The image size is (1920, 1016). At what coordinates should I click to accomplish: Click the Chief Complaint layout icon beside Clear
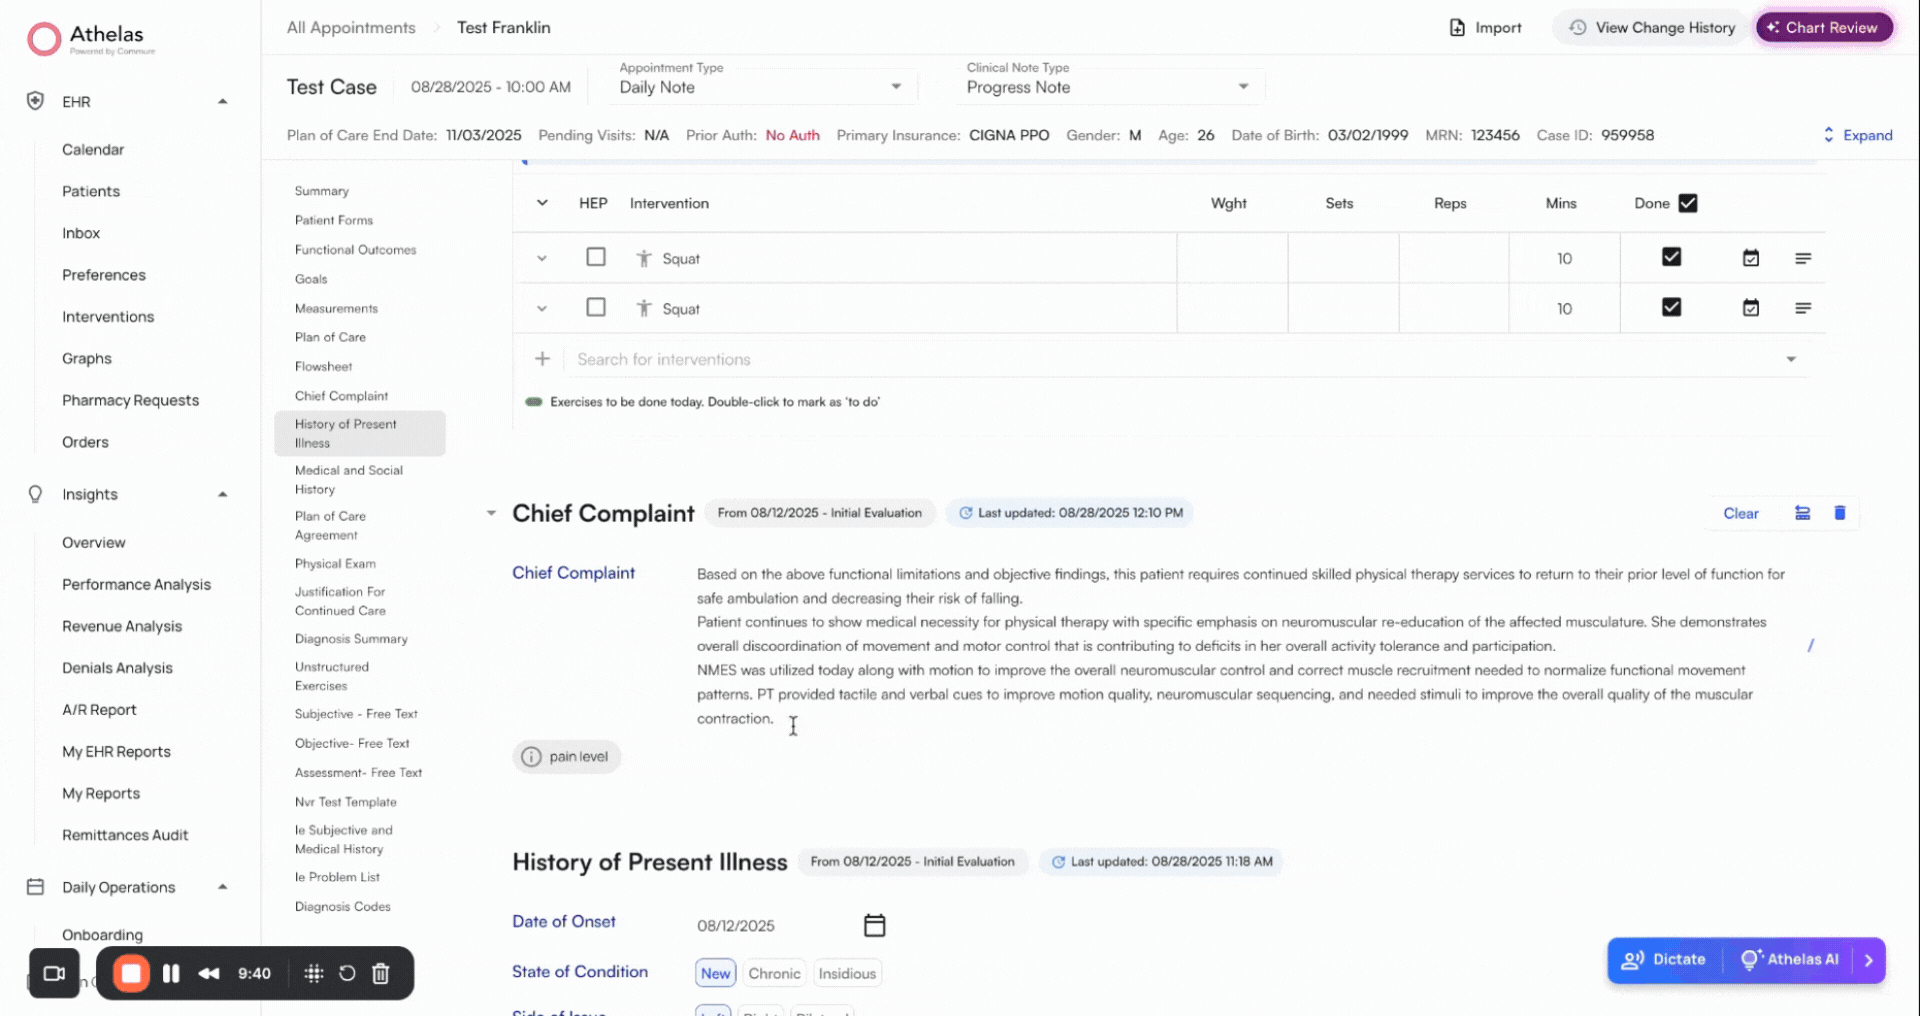1802,513
